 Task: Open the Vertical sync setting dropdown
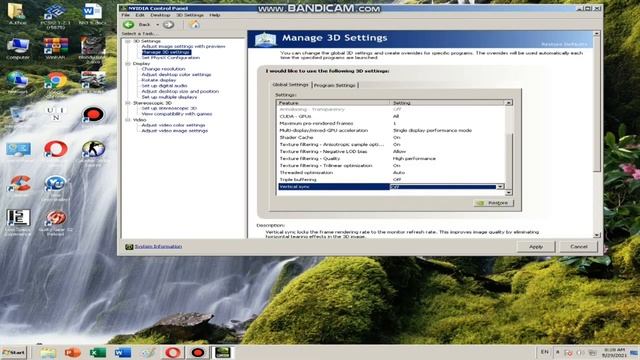pyautogui.click(x=500, y=187)
